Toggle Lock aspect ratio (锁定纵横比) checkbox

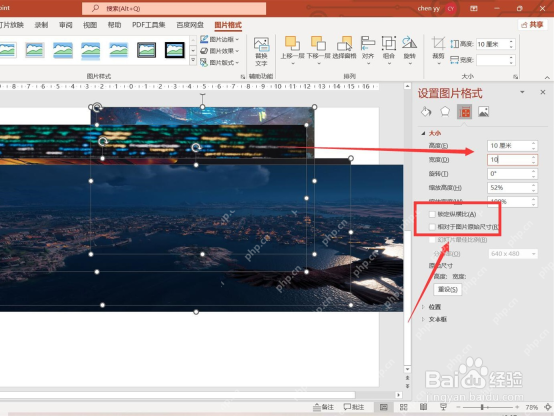(432, 214)
